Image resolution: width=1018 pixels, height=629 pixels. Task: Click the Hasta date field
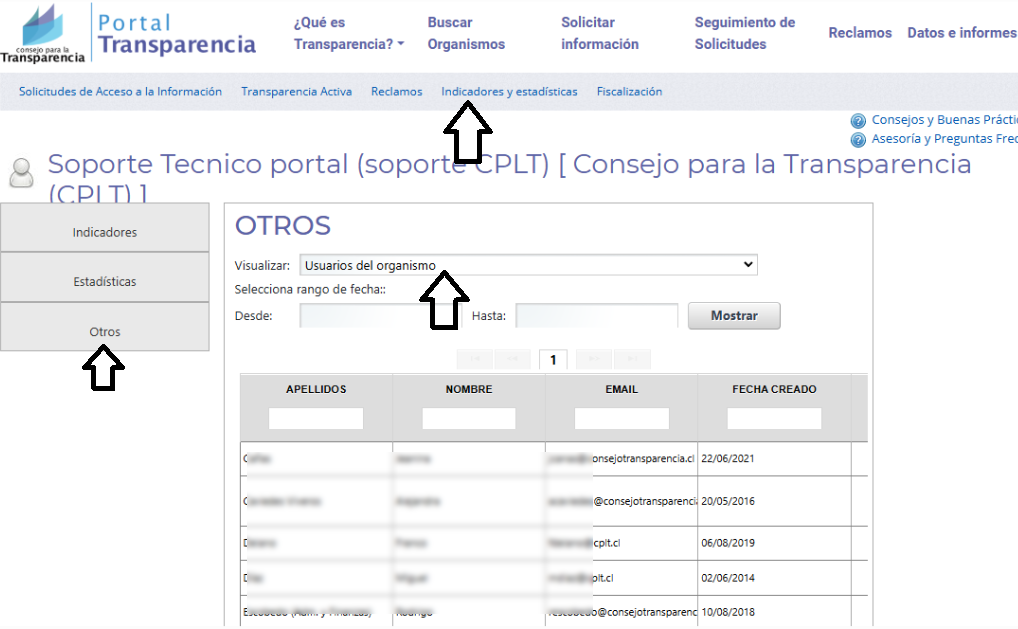(597, 316)
